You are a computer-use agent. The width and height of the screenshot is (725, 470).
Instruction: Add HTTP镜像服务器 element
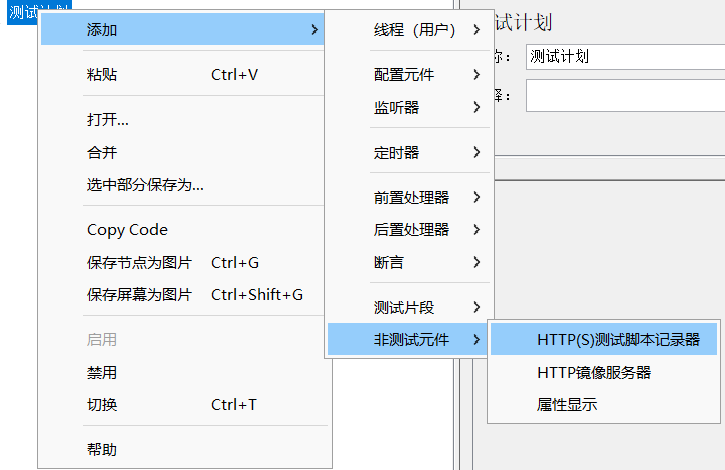pos(604,372)
